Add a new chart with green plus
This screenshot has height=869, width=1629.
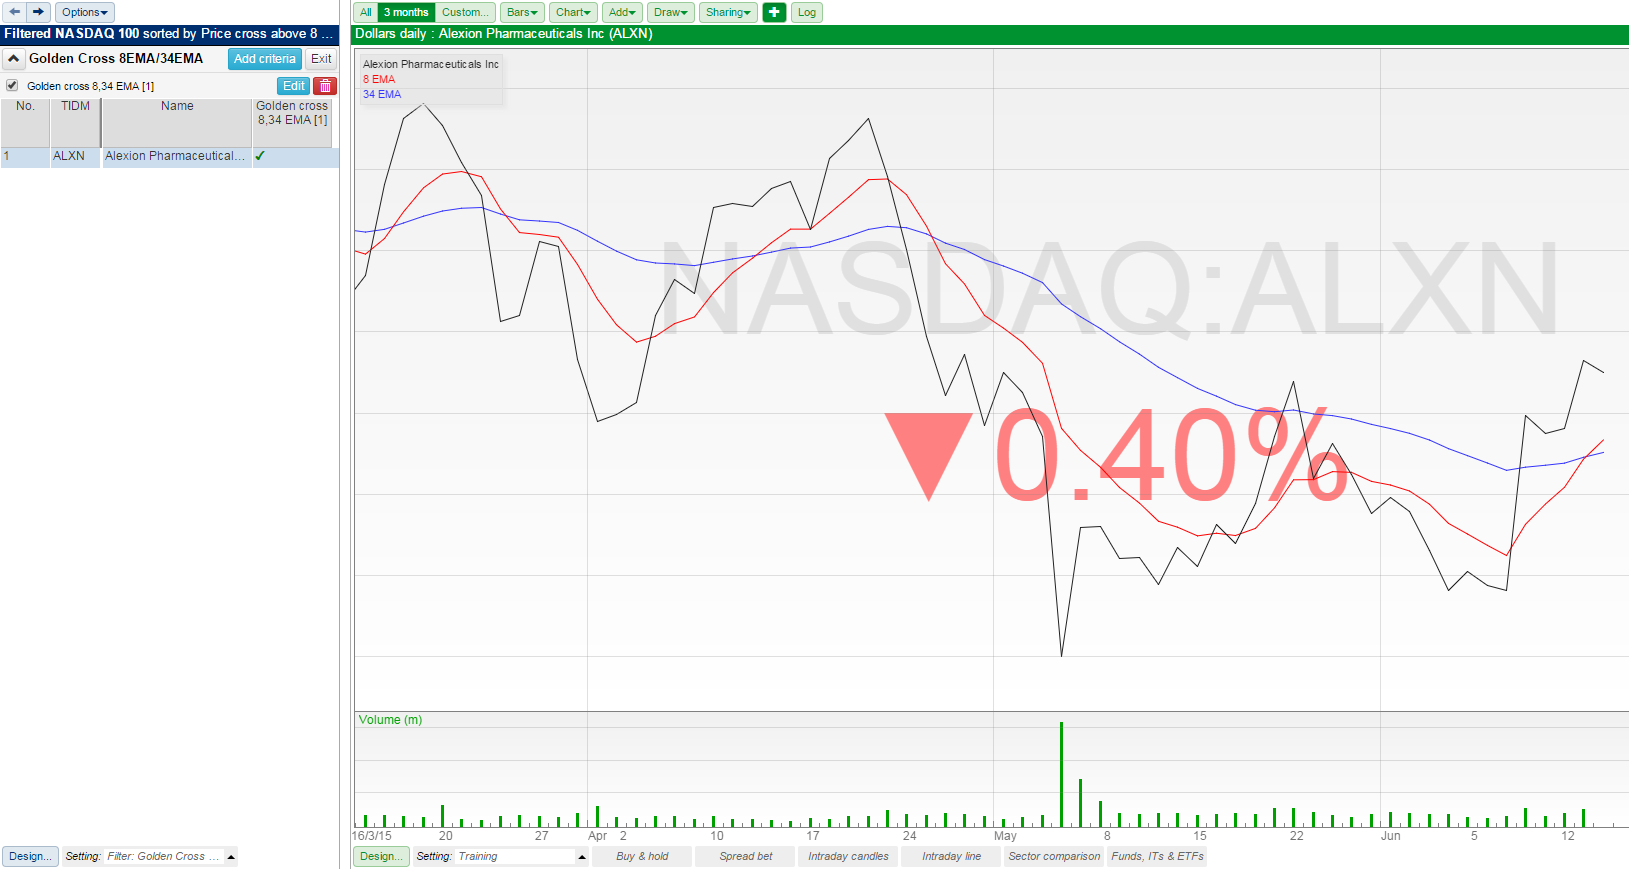point(774,12)
